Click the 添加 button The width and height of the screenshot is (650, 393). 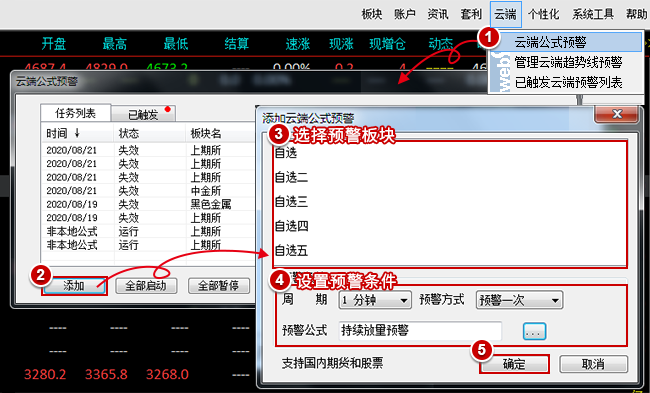point(74,286)
